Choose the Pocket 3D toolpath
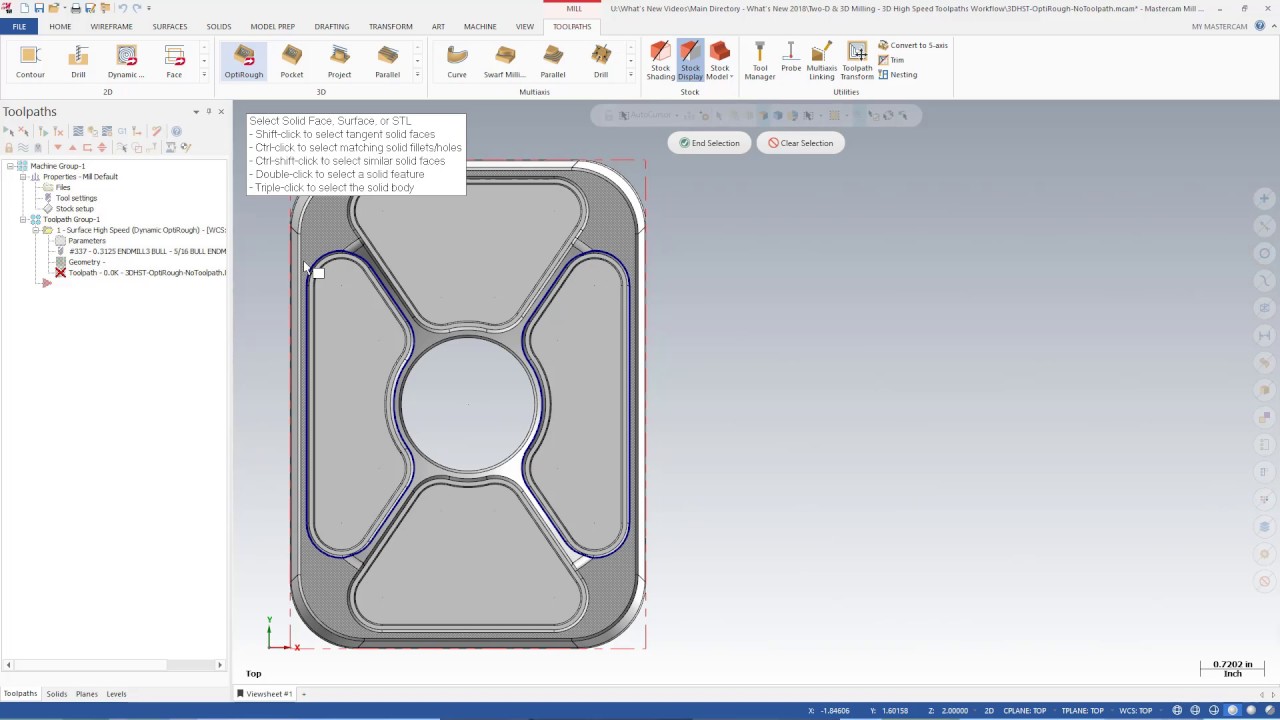 pos(292,61)
